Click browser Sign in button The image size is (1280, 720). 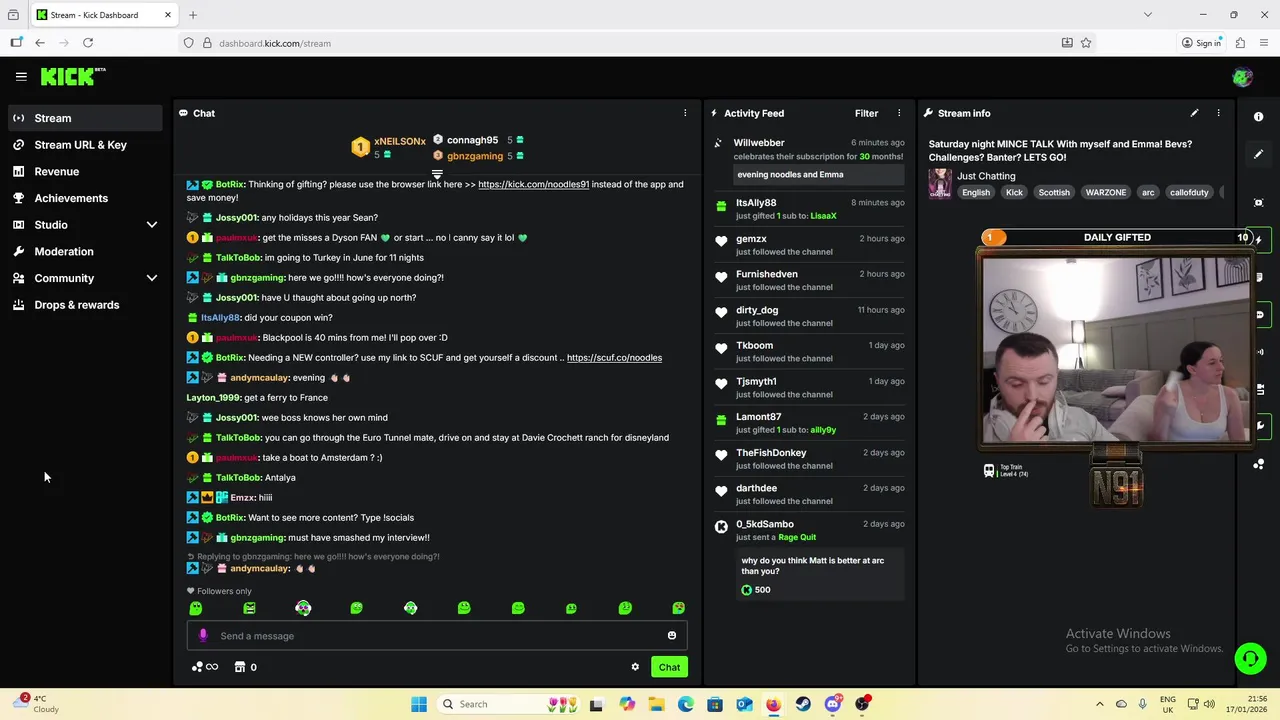click(x=1201, y=43)
